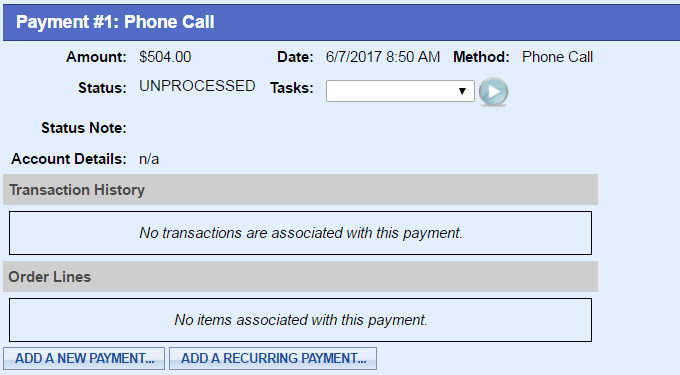Click the Tasks dropdown arrow

(462, 91)
